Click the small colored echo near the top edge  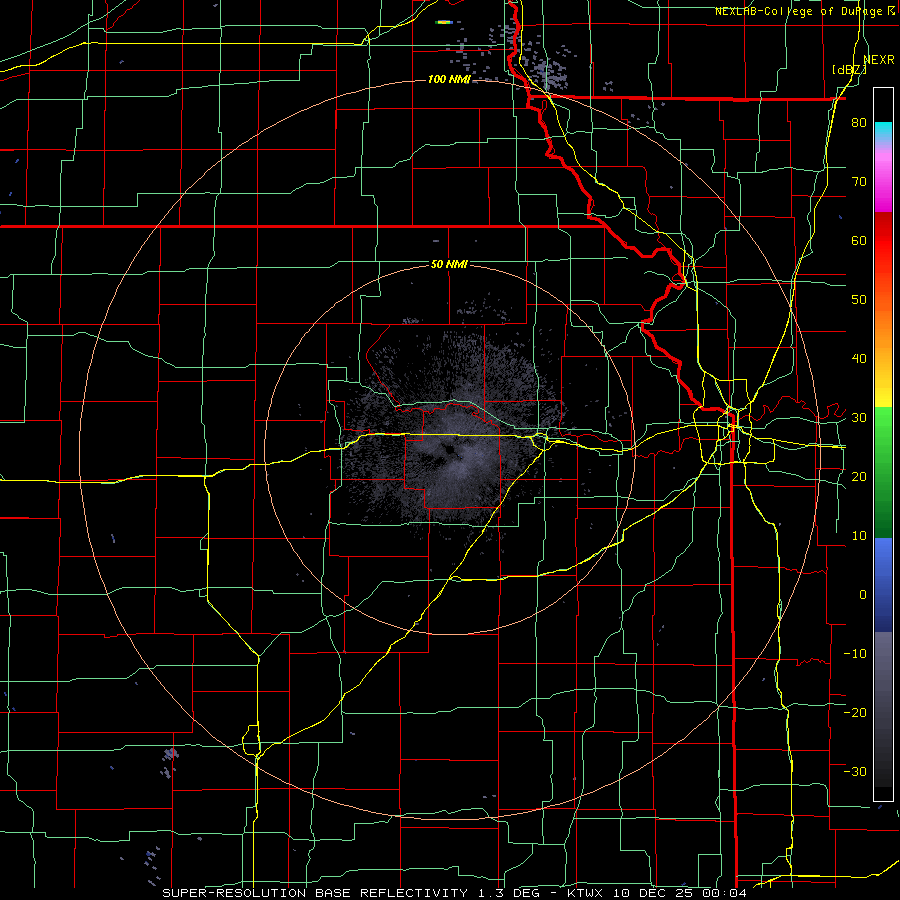444,22
